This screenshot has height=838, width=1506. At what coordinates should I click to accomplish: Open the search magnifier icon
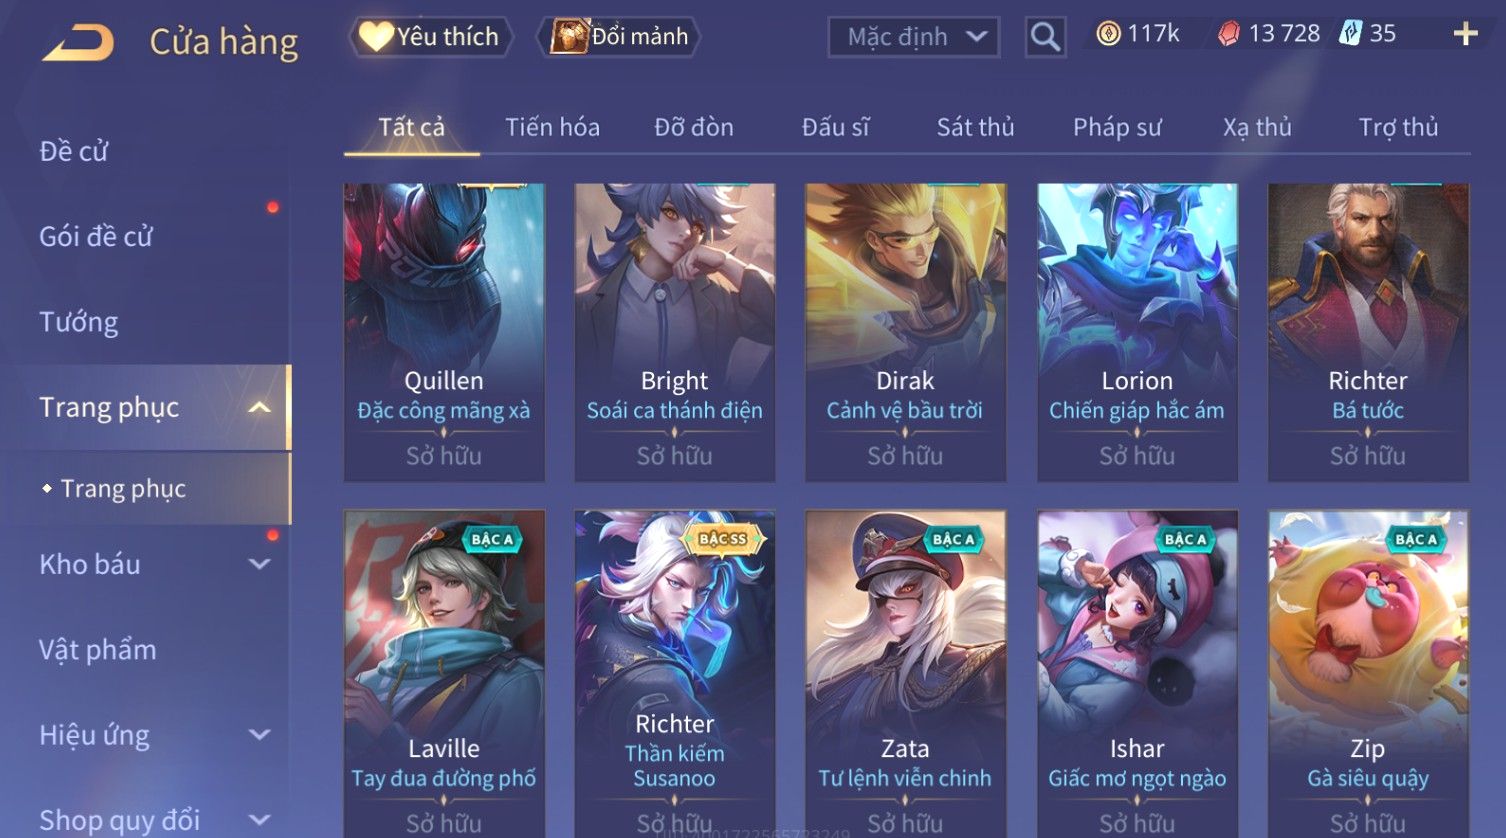tap(1045, 37)
